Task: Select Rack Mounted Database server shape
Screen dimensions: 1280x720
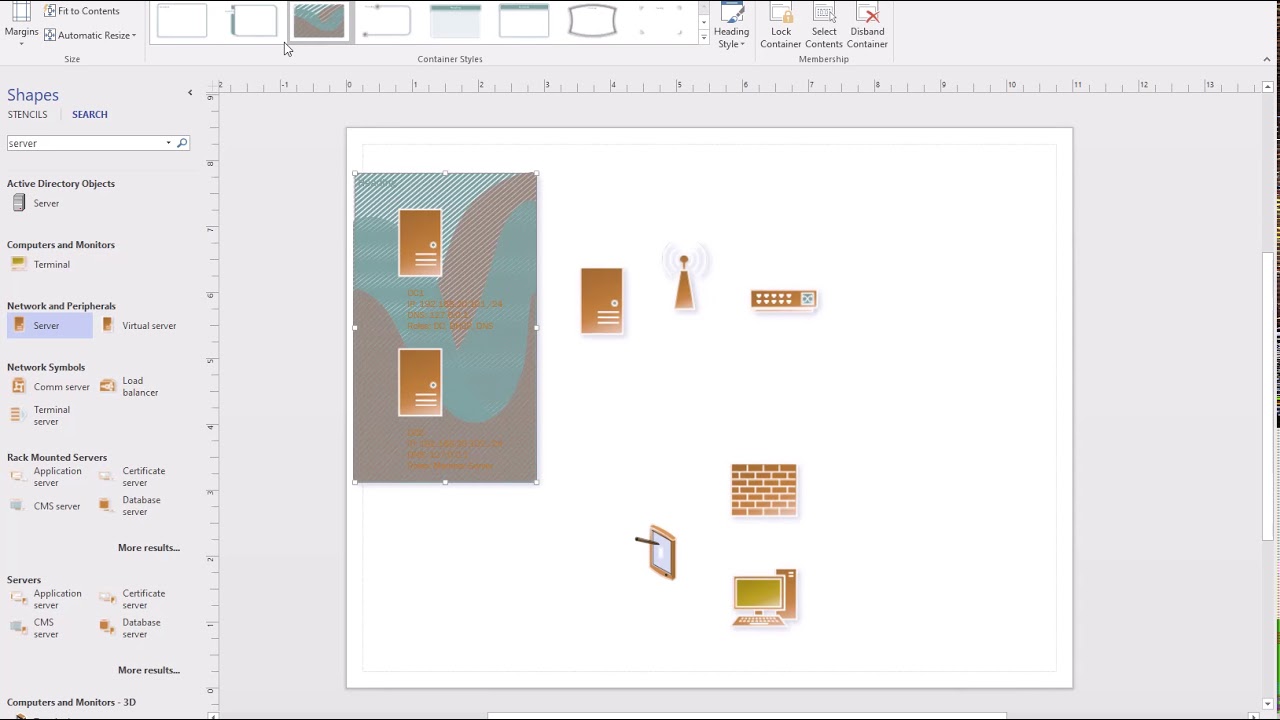Action: 131,506
